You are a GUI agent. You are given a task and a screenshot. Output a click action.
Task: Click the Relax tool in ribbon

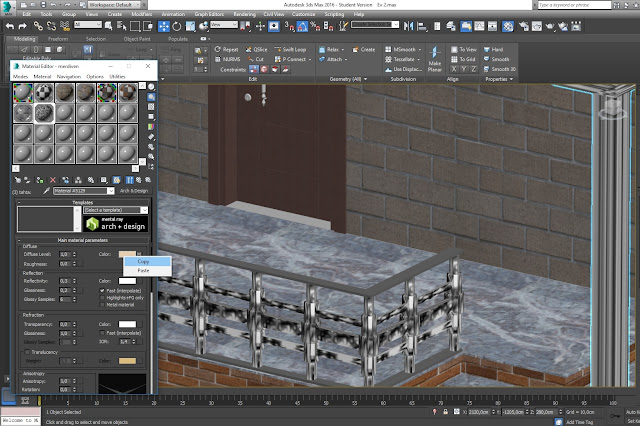335,48
